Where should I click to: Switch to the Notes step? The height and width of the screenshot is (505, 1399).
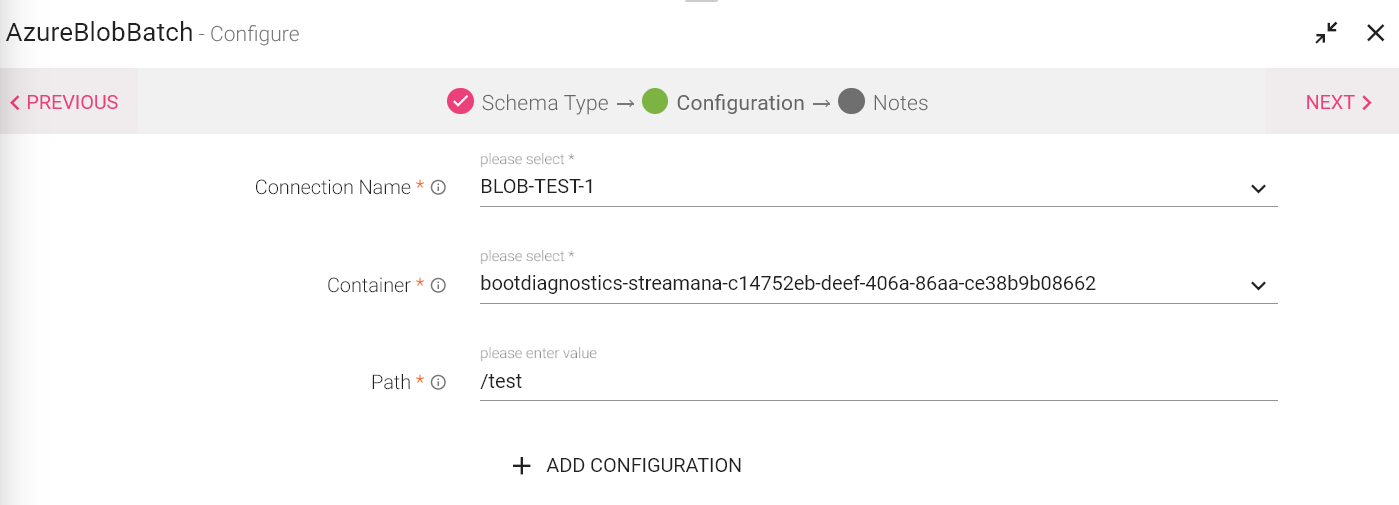900,103
